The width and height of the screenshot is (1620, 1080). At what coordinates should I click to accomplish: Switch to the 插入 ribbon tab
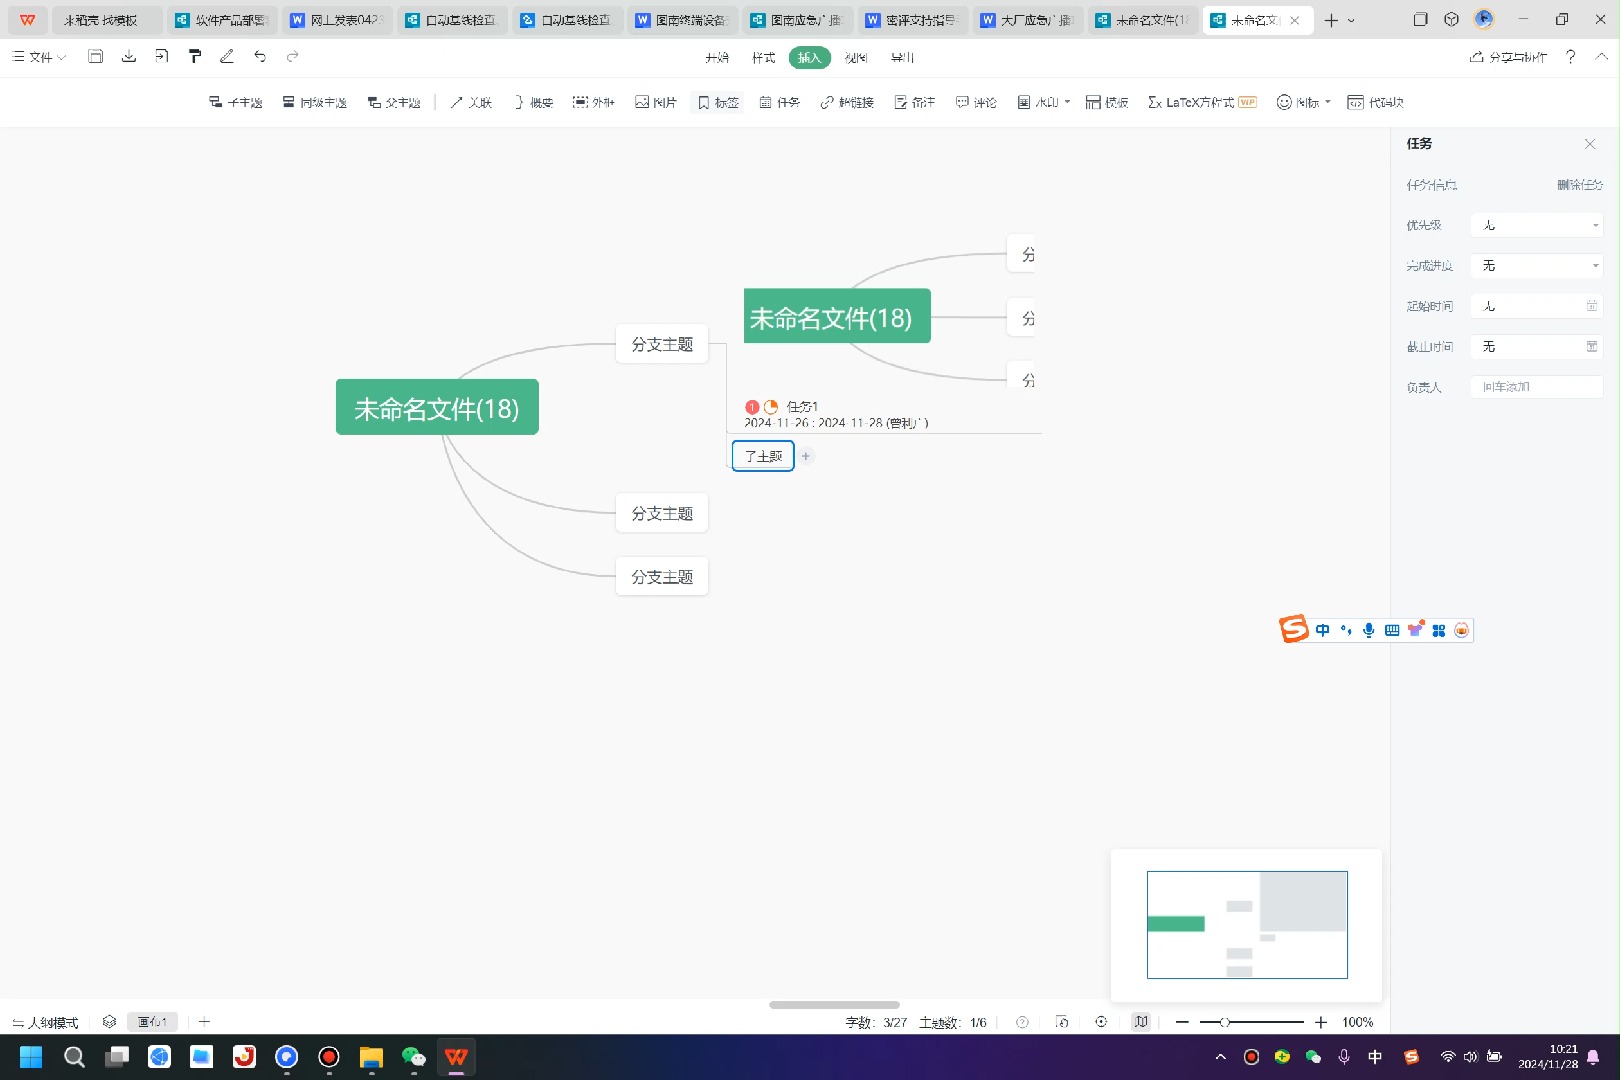point(809,57)
